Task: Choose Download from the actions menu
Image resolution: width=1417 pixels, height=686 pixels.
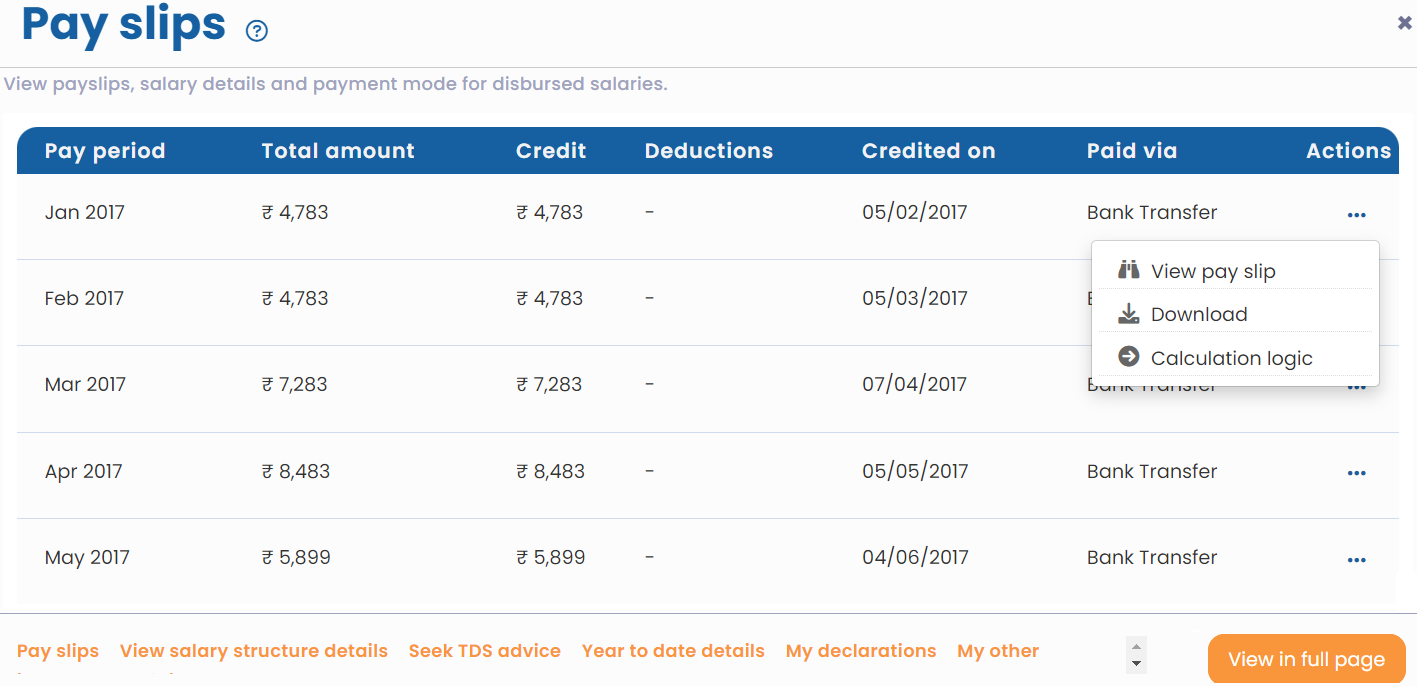Action: (x=1198, y=313)
